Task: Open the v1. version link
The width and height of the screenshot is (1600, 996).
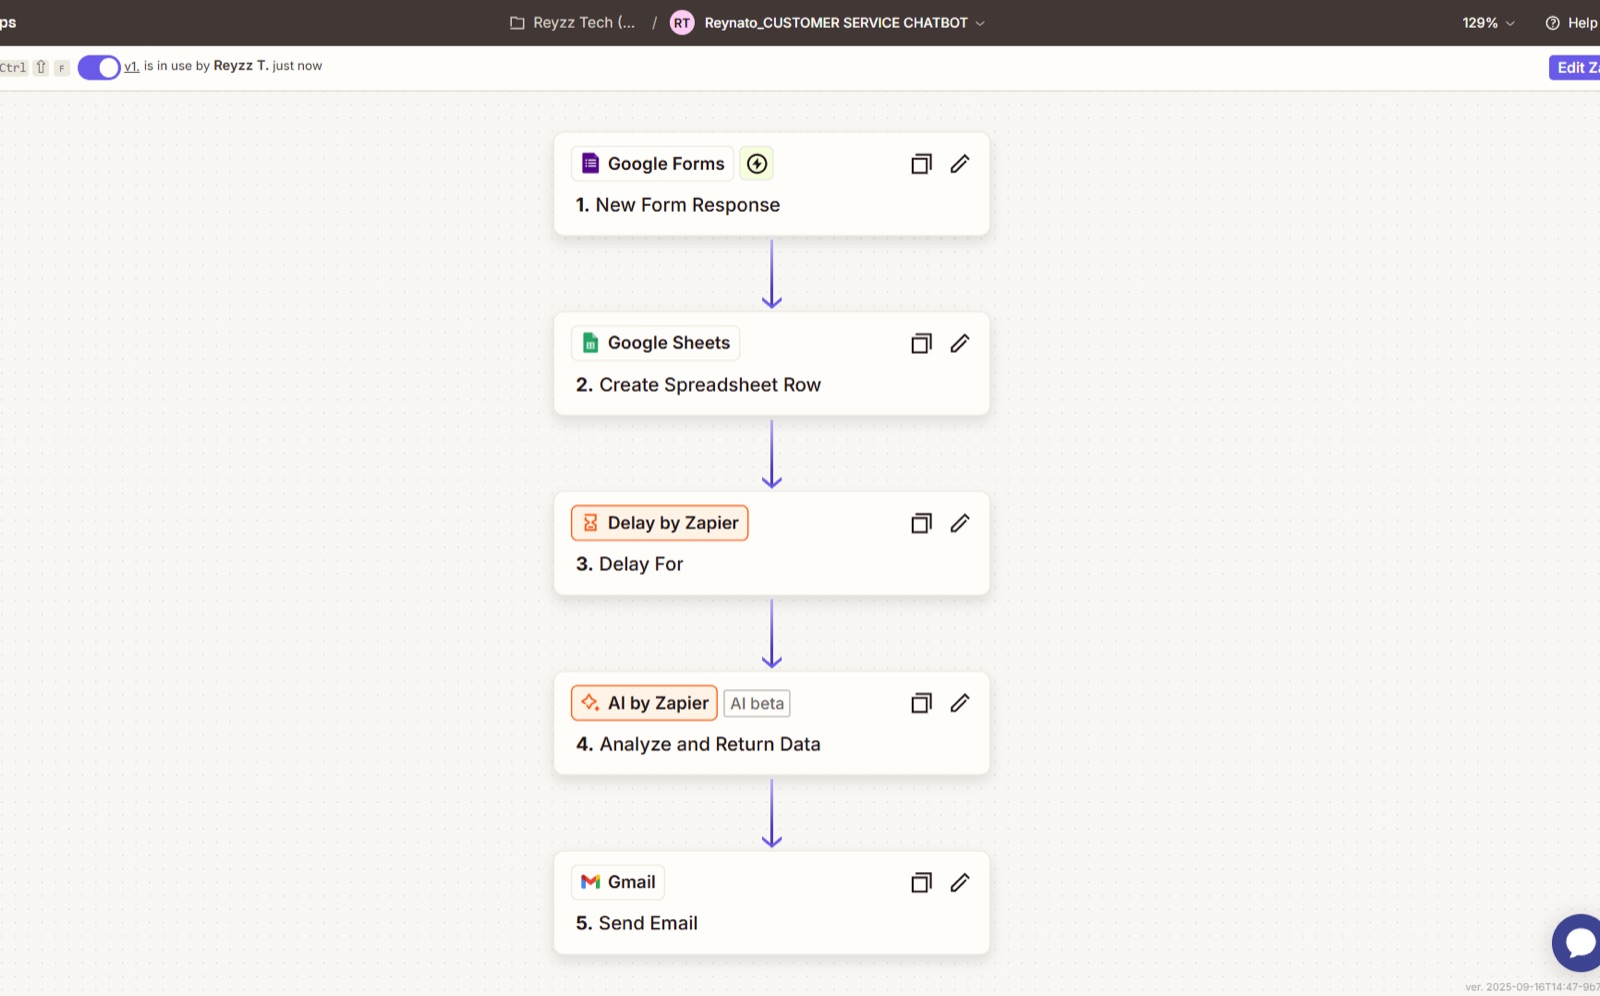Action: click(131, 66)
